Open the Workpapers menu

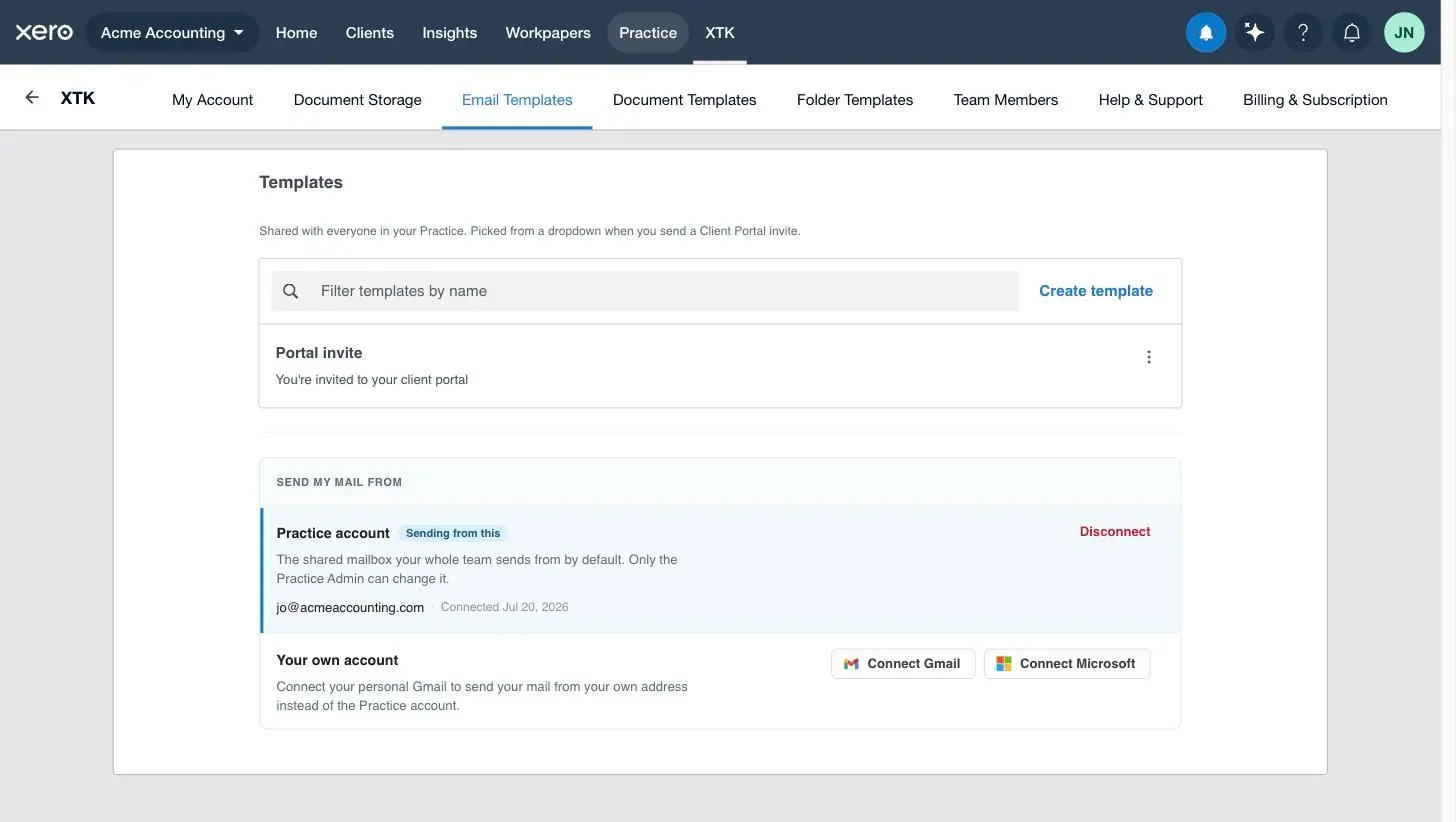[x=548, y=32]
